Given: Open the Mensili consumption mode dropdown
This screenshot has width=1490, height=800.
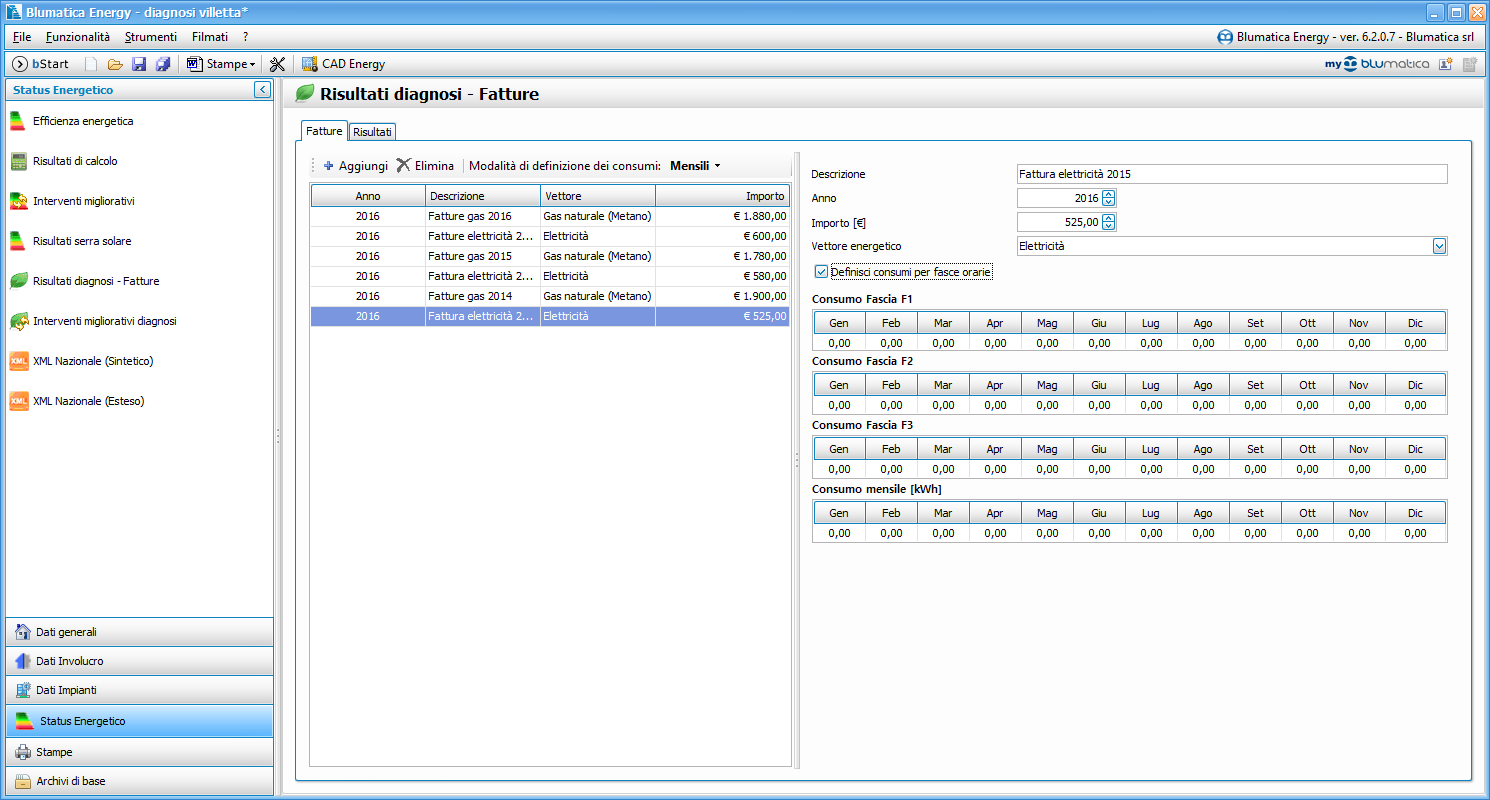Looking at the screenshot, I should (x=695, y=166).
